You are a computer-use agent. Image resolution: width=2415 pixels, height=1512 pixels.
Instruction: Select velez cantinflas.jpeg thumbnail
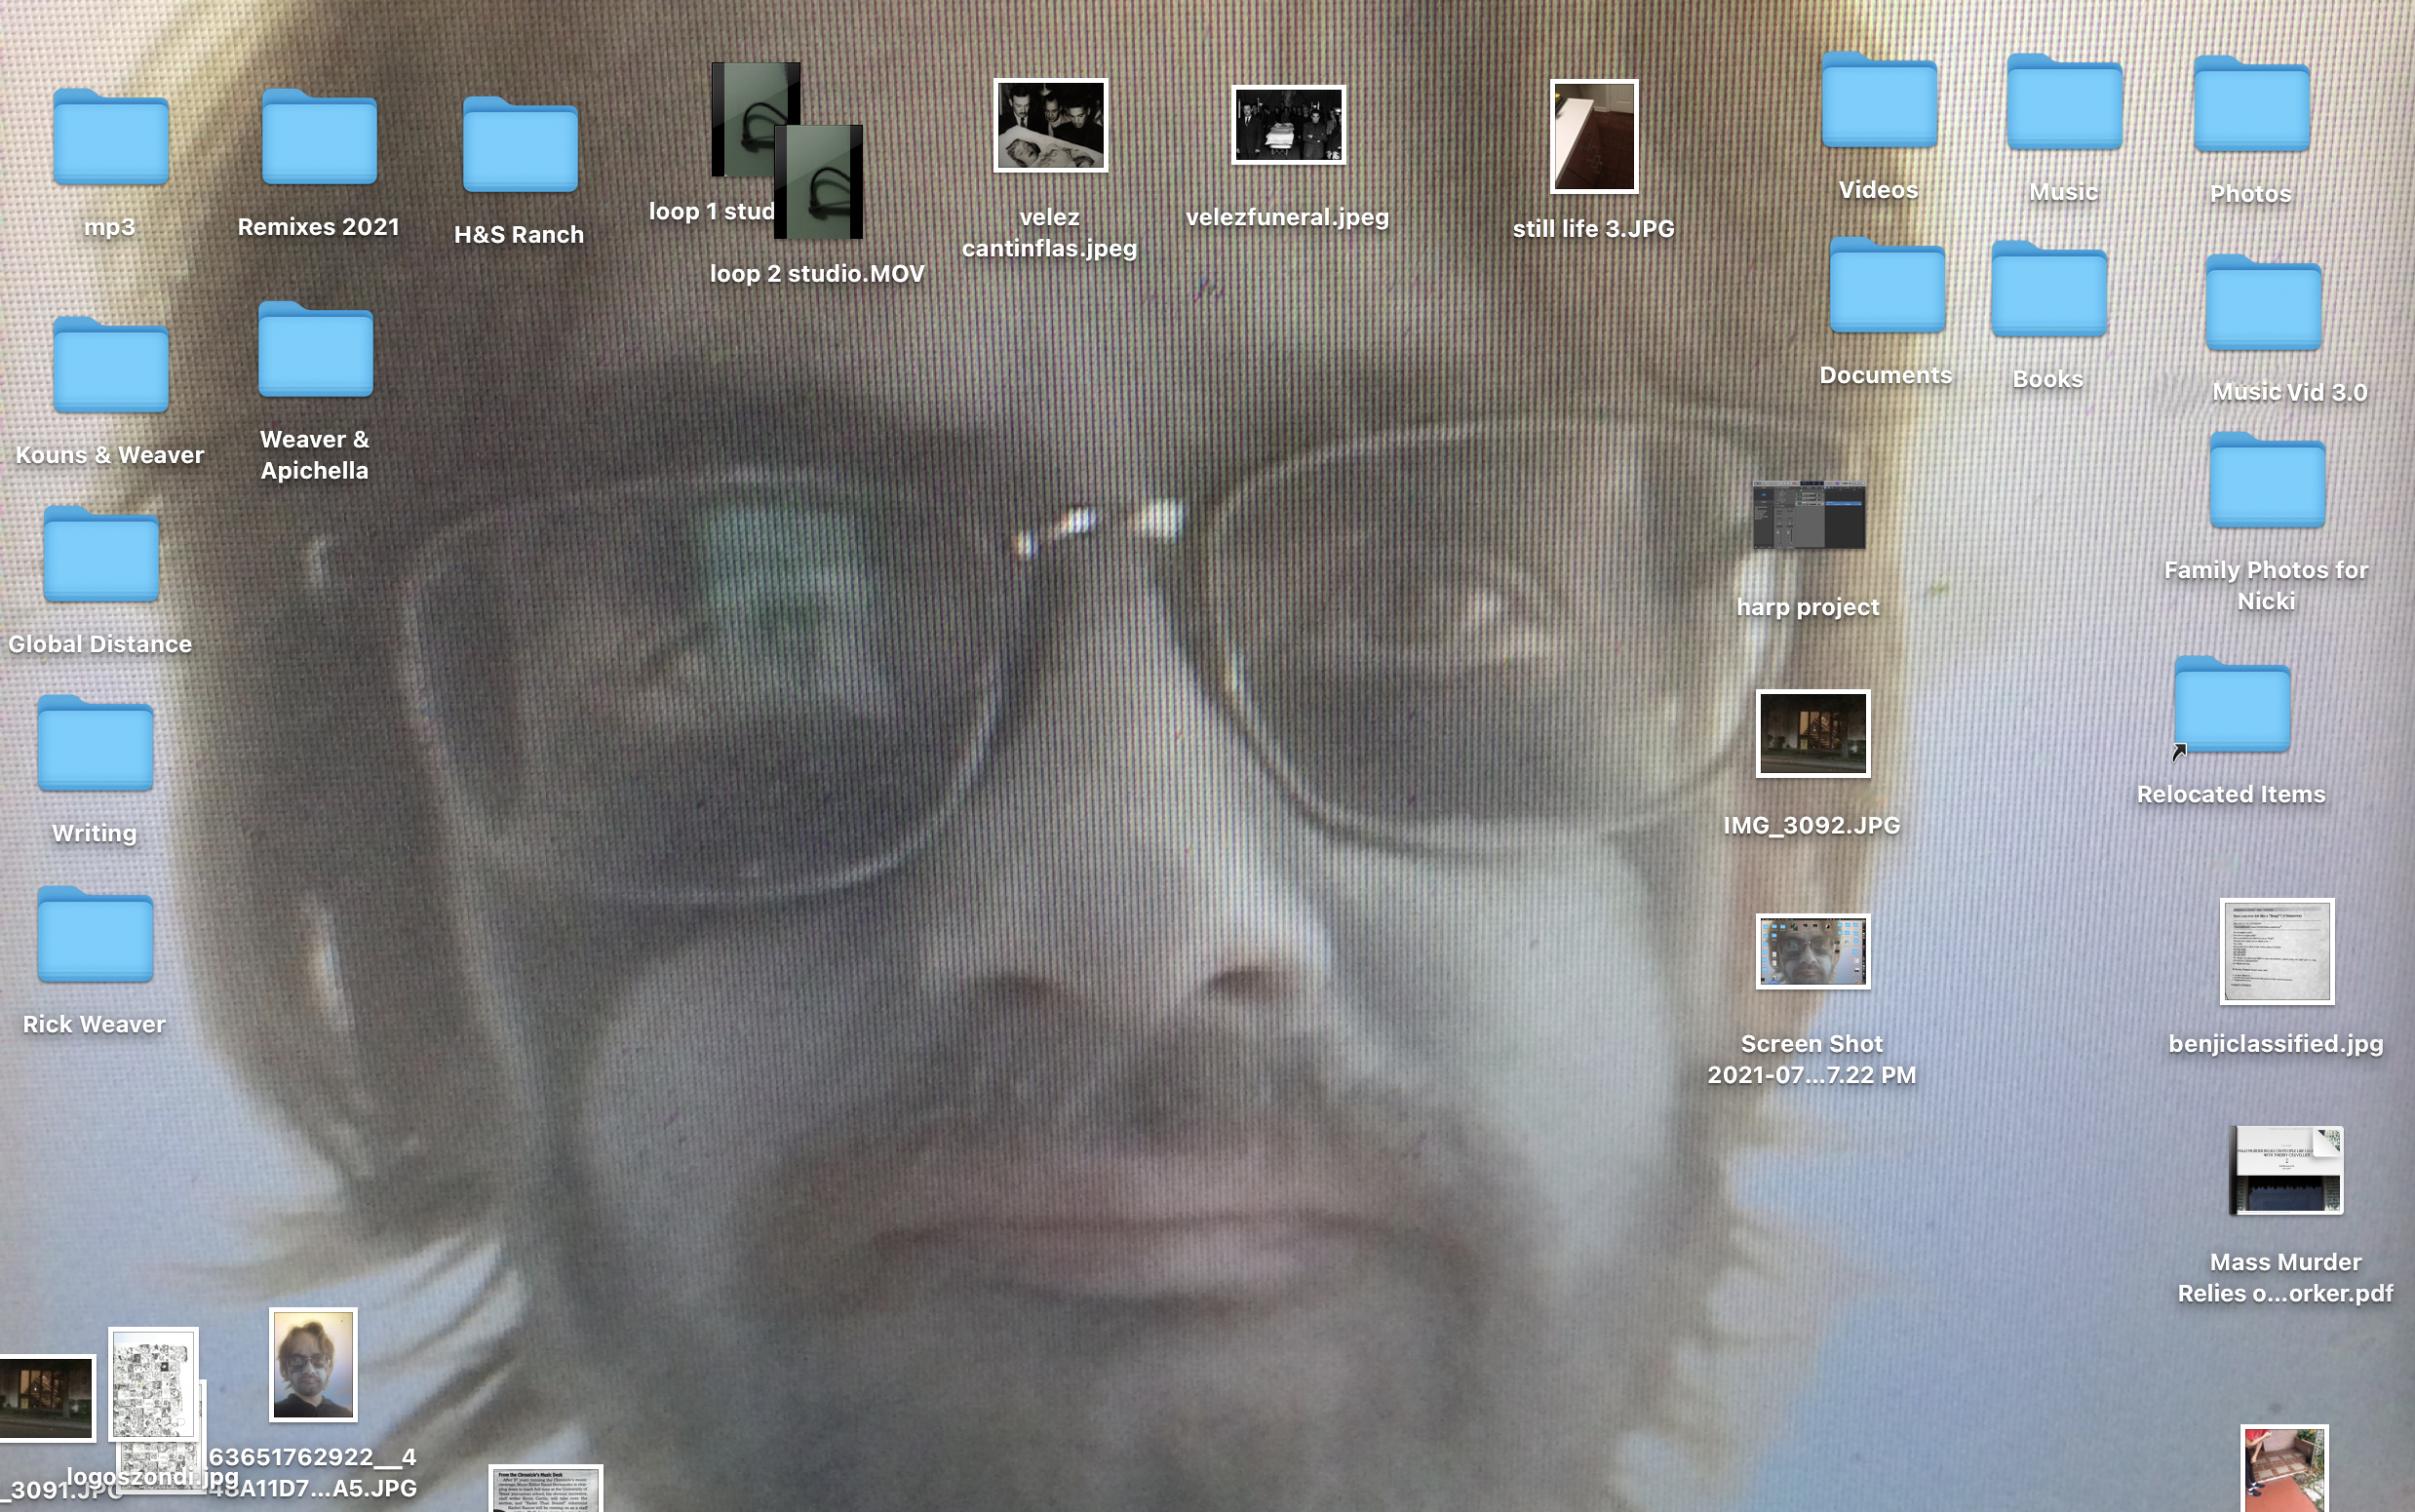tap(1050, 126)
